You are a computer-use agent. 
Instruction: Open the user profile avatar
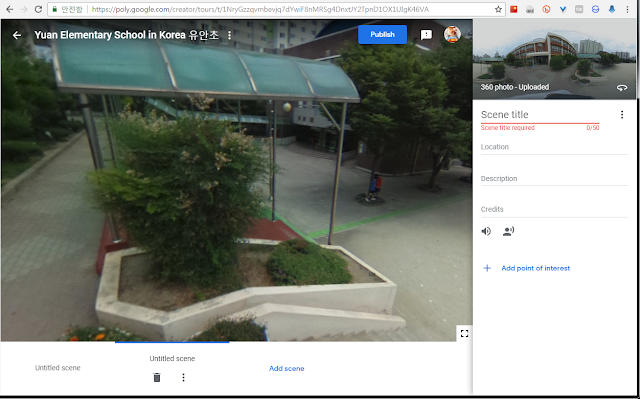[x=452, y=34]
